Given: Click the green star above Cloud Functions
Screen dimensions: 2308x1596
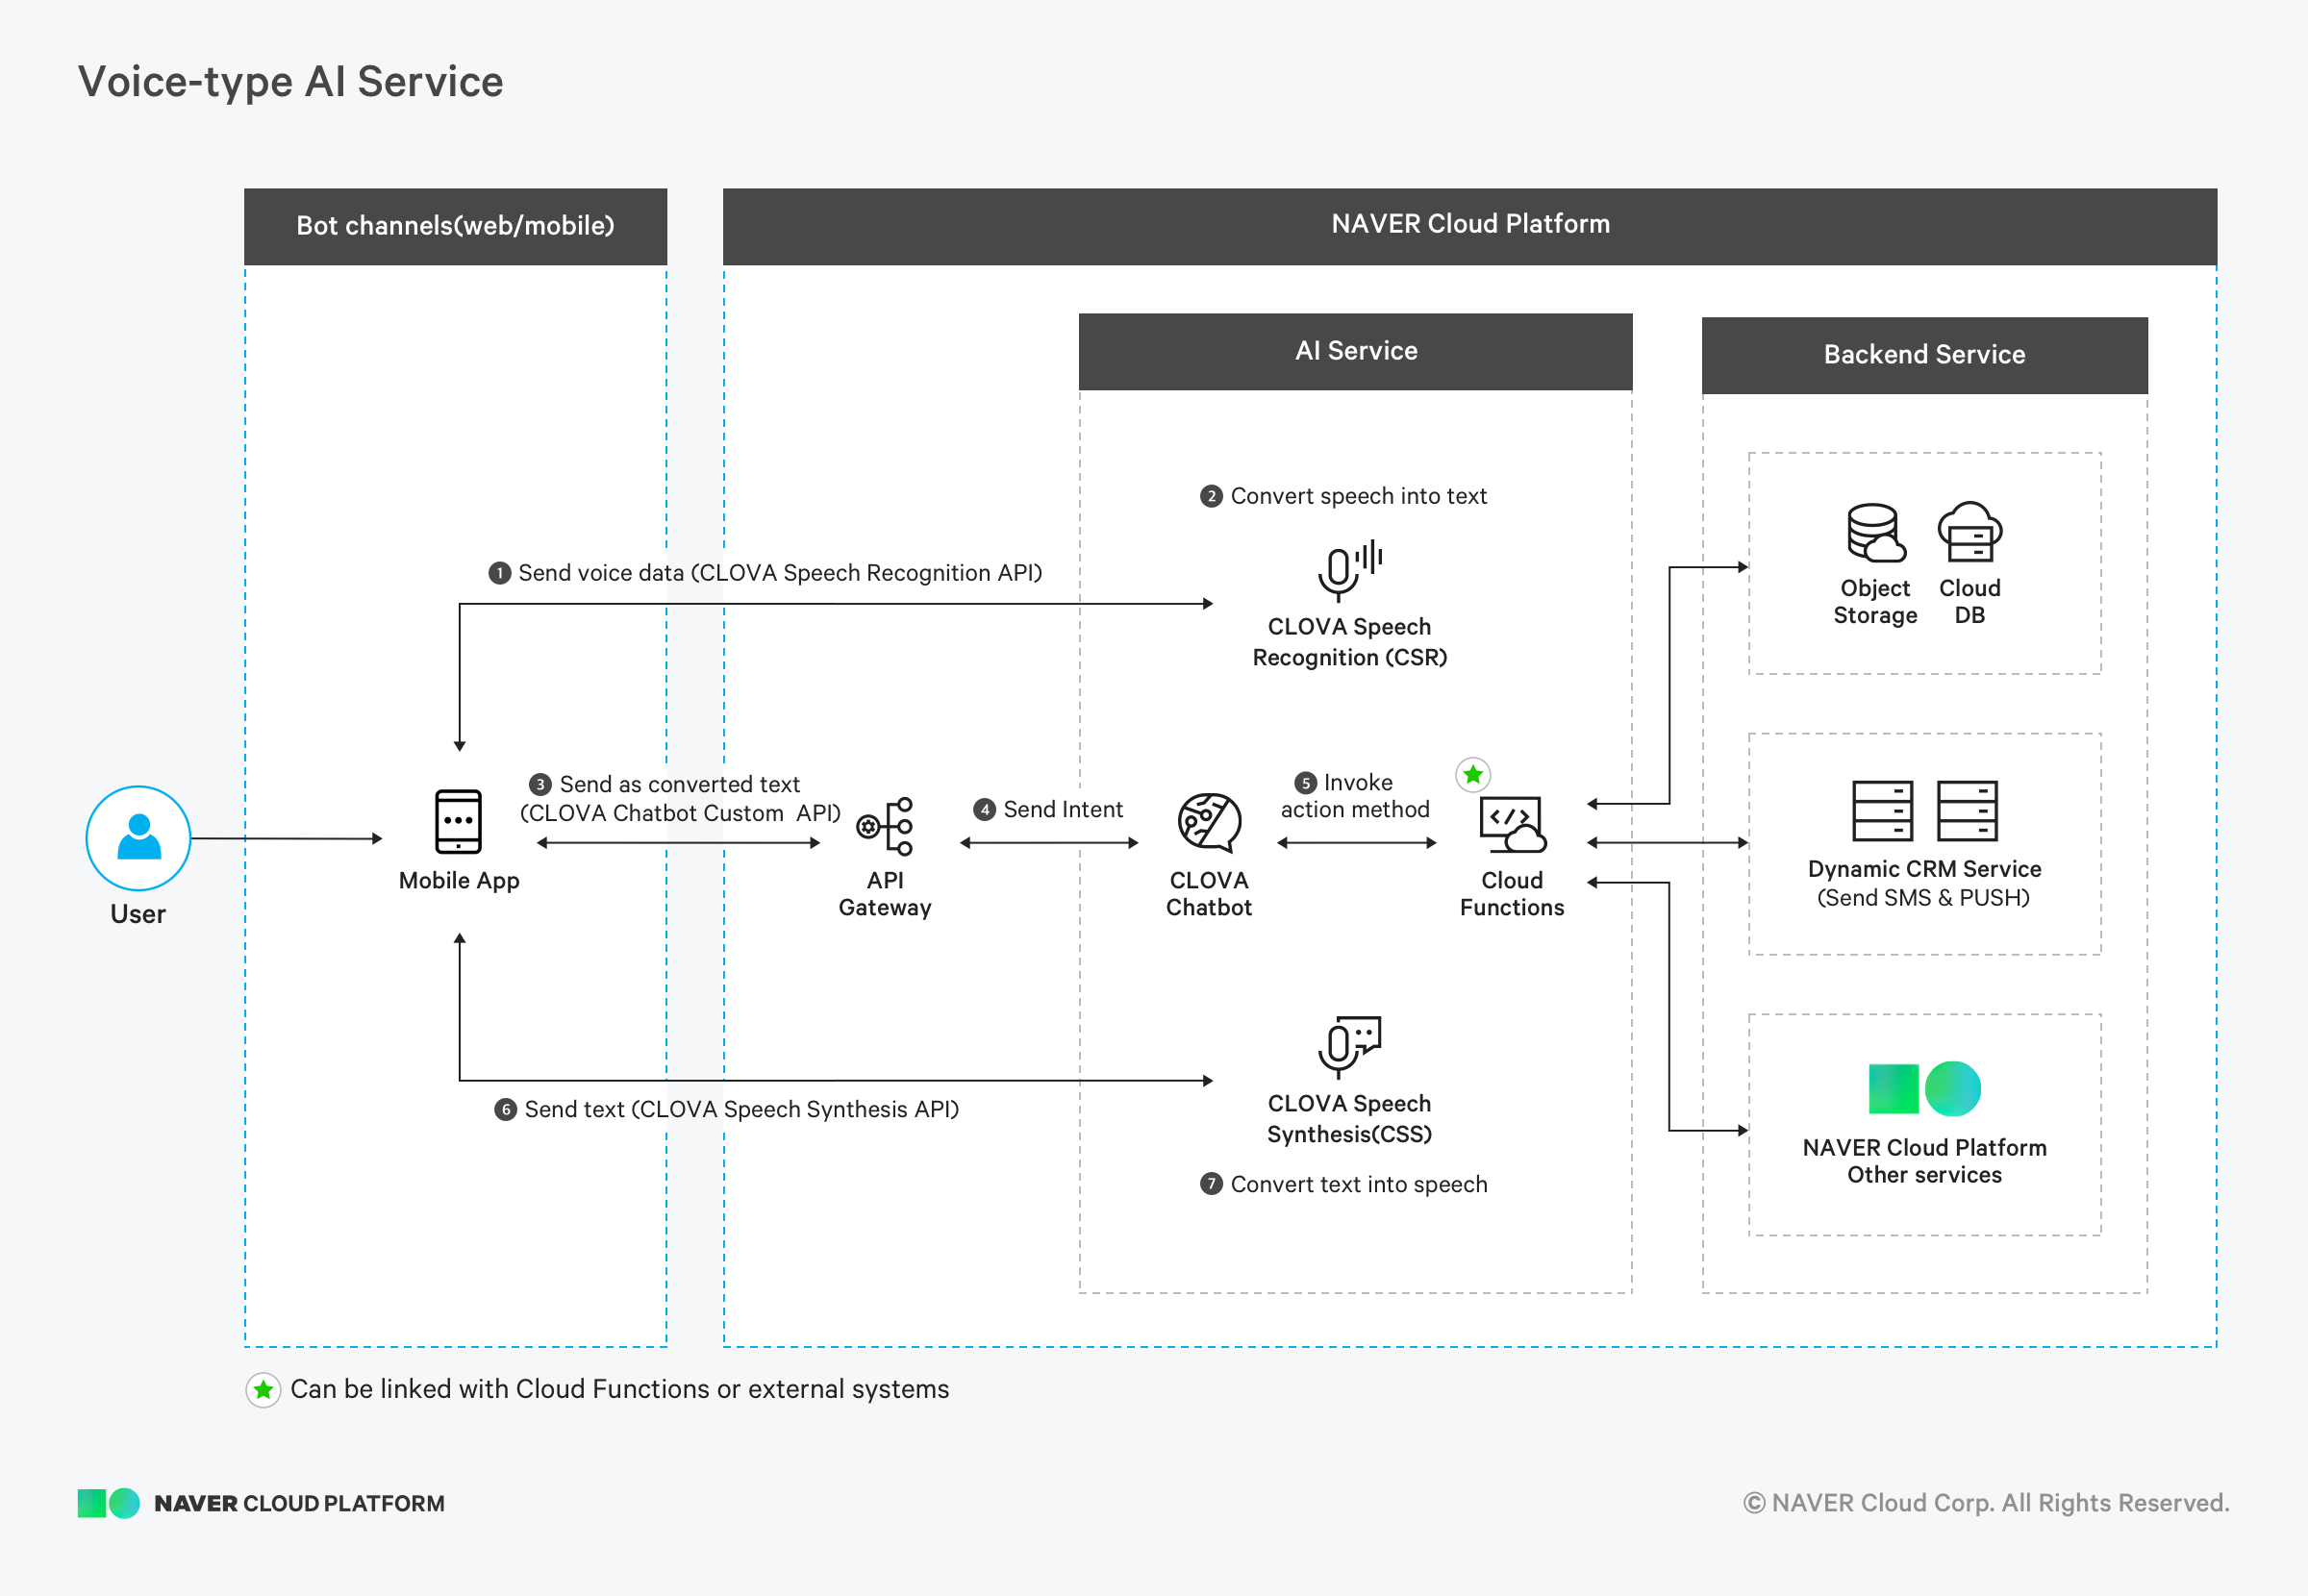Looking at the screenshot, I should coord(1473,775).
